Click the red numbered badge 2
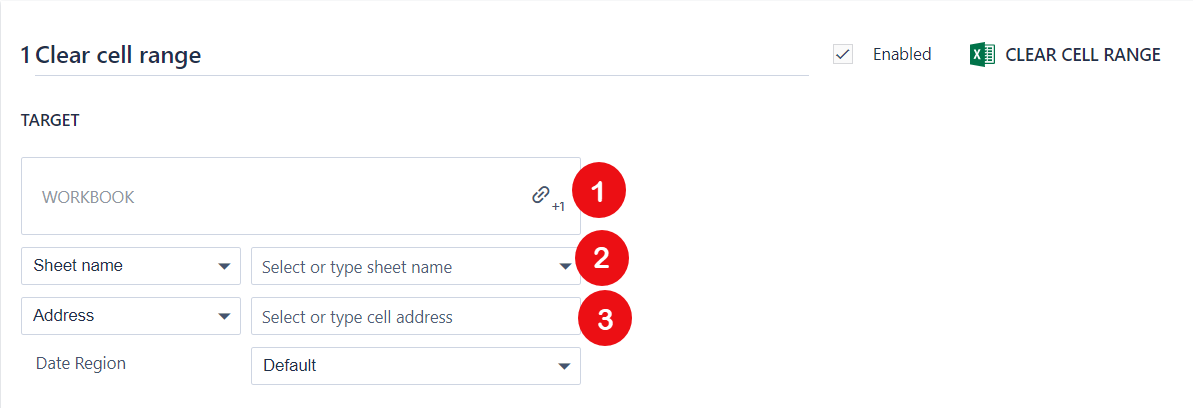Image resolution: width=1193 pixels, height=408 pixels. (x=601, y=259)
